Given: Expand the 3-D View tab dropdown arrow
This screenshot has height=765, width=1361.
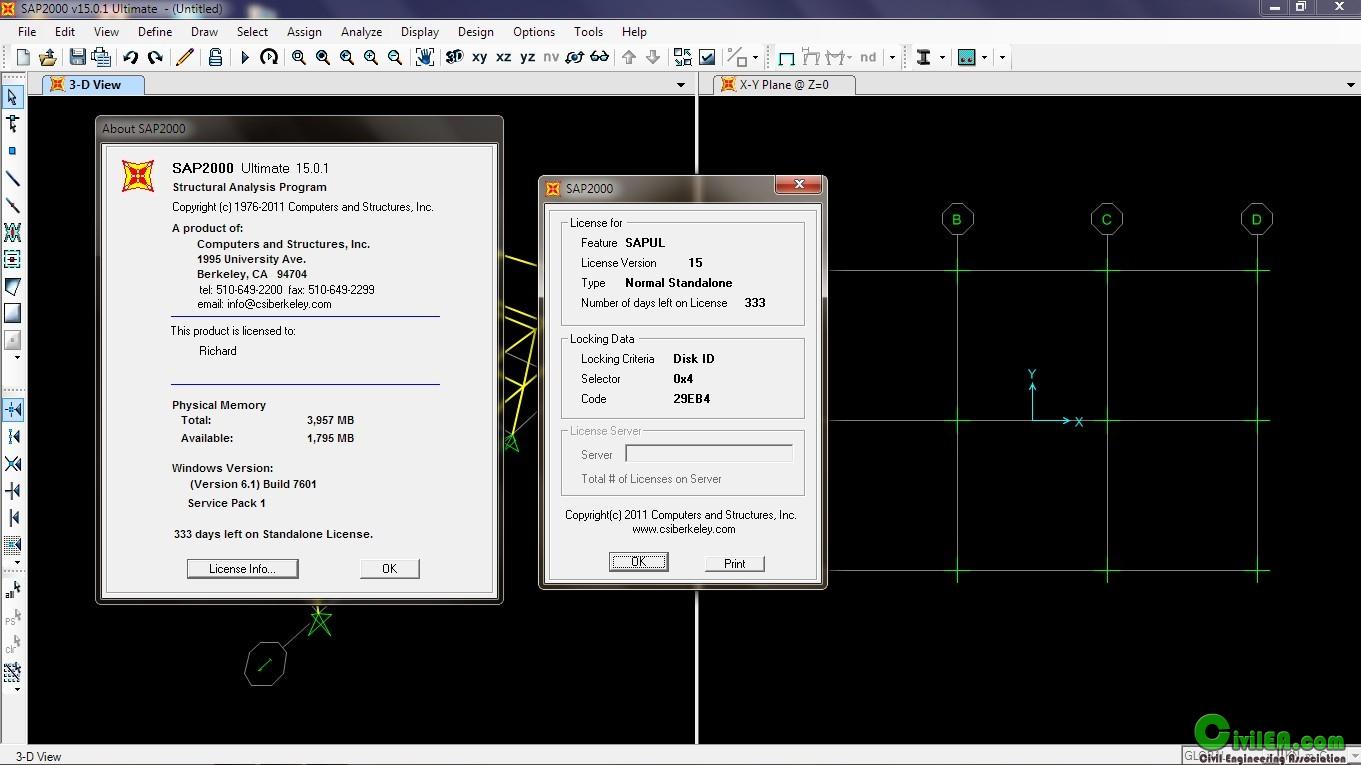Looking at the screenshot, I should (x=681, y=85).
